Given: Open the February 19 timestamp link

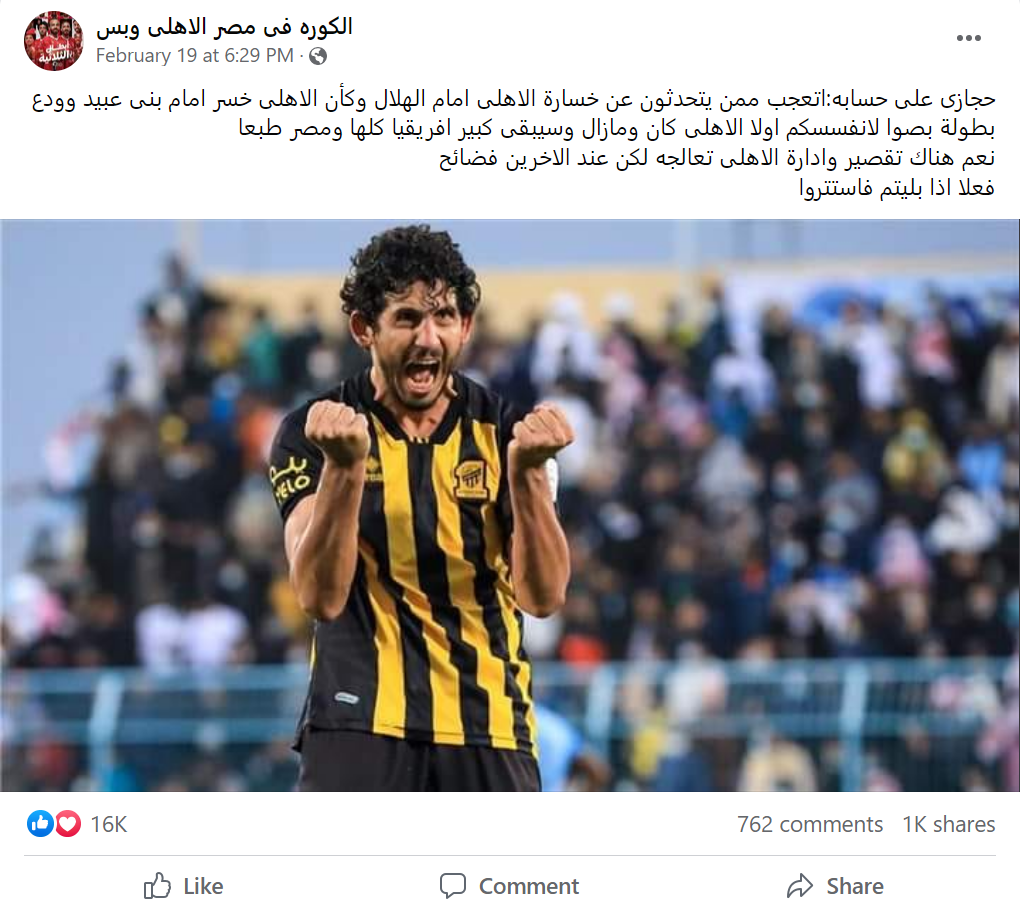Looking at the screenshot, I should coord(195,56).
